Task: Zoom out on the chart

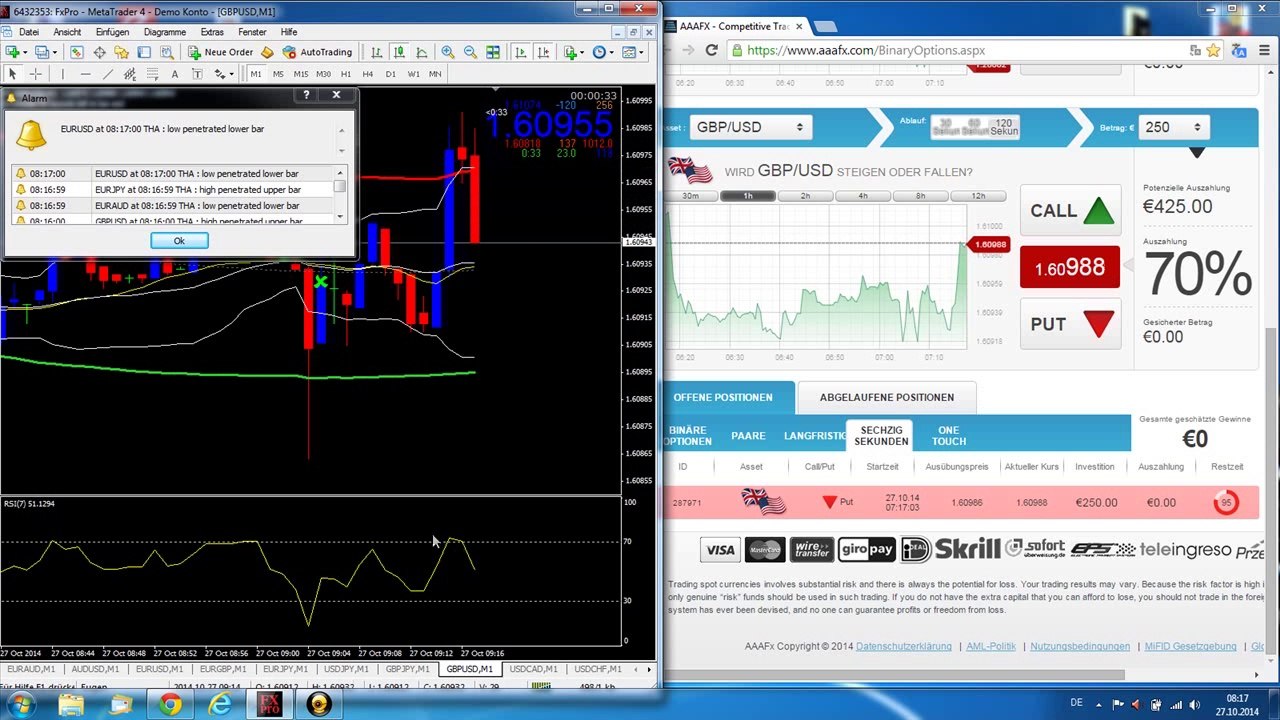Action: [x=470, y=52]
